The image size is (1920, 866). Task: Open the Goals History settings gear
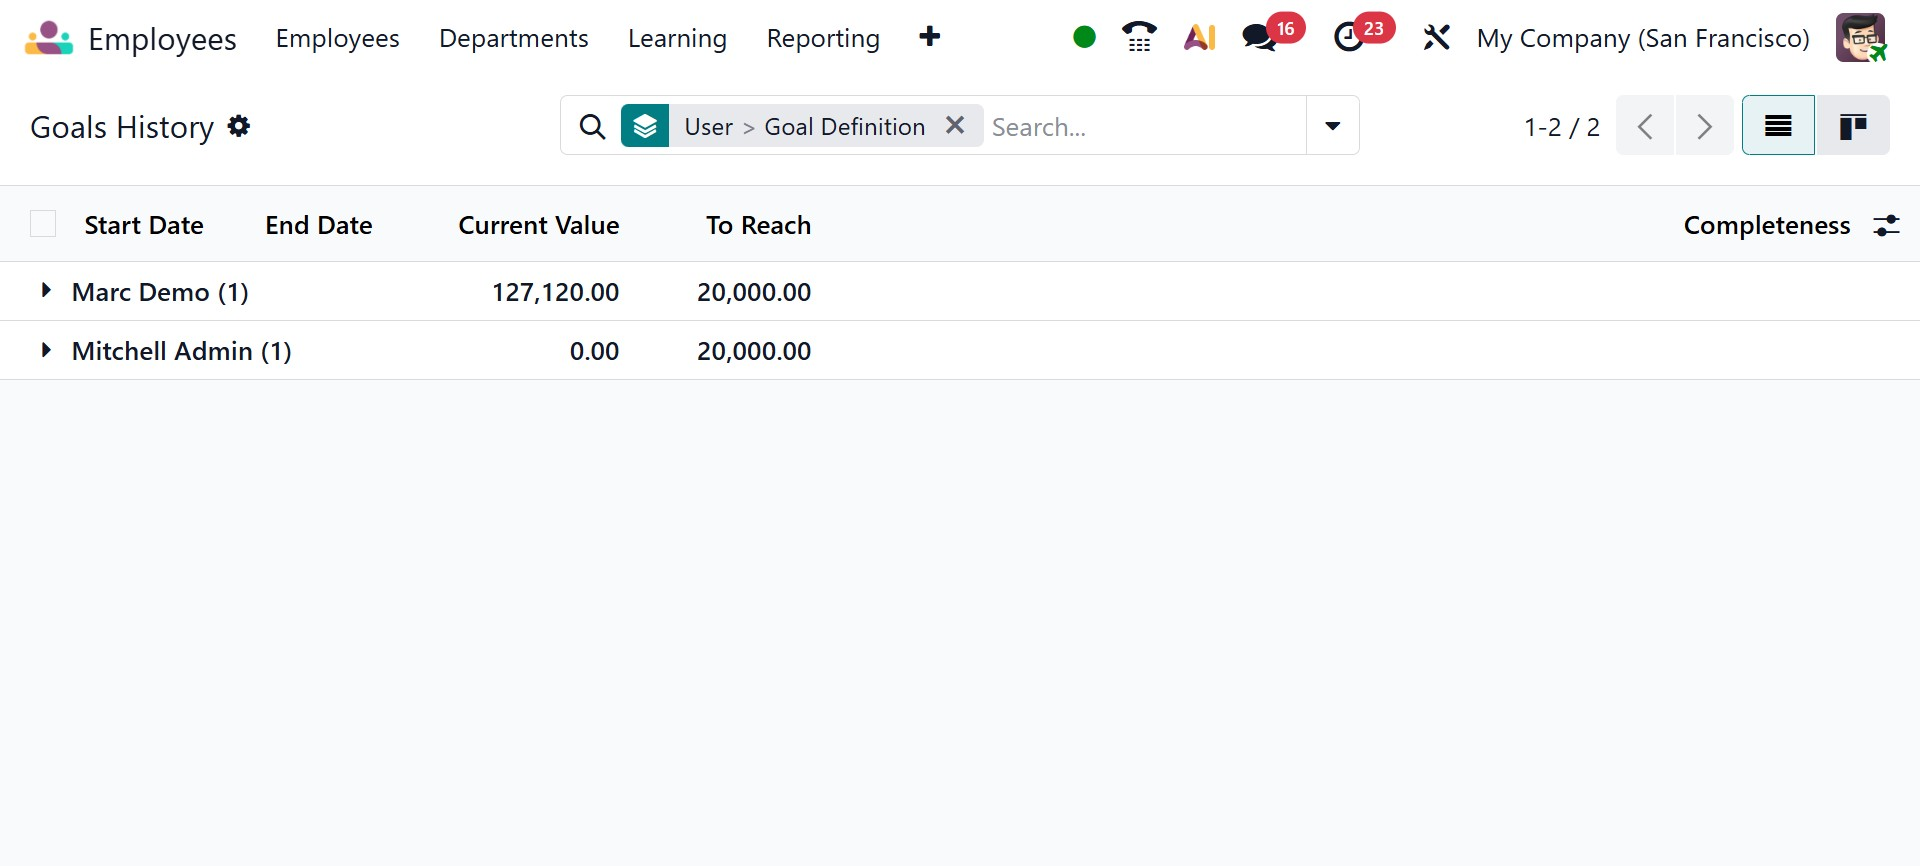tap(239, 126)
